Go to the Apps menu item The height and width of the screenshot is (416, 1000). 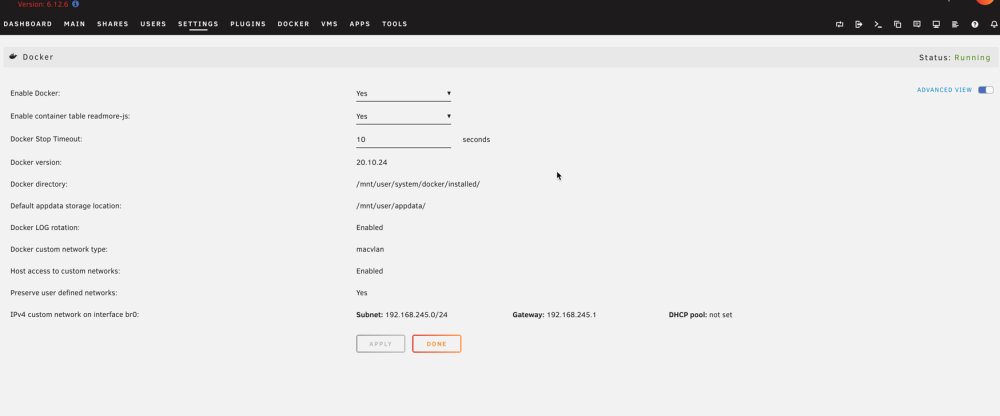tap(360, 24)
